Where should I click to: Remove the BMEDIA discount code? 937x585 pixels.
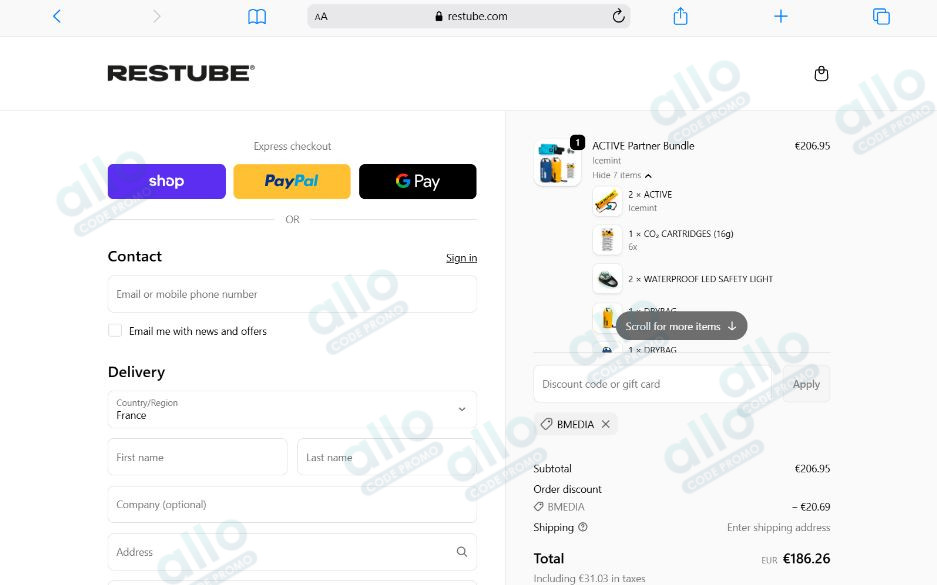[x=605, y=424]
